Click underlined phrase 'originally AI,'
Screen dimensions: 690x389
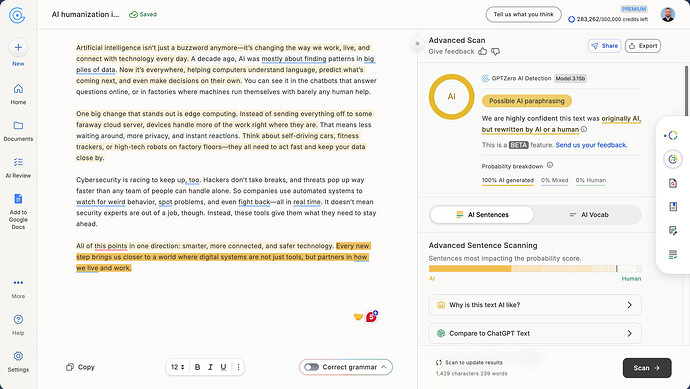pos(621,118)
